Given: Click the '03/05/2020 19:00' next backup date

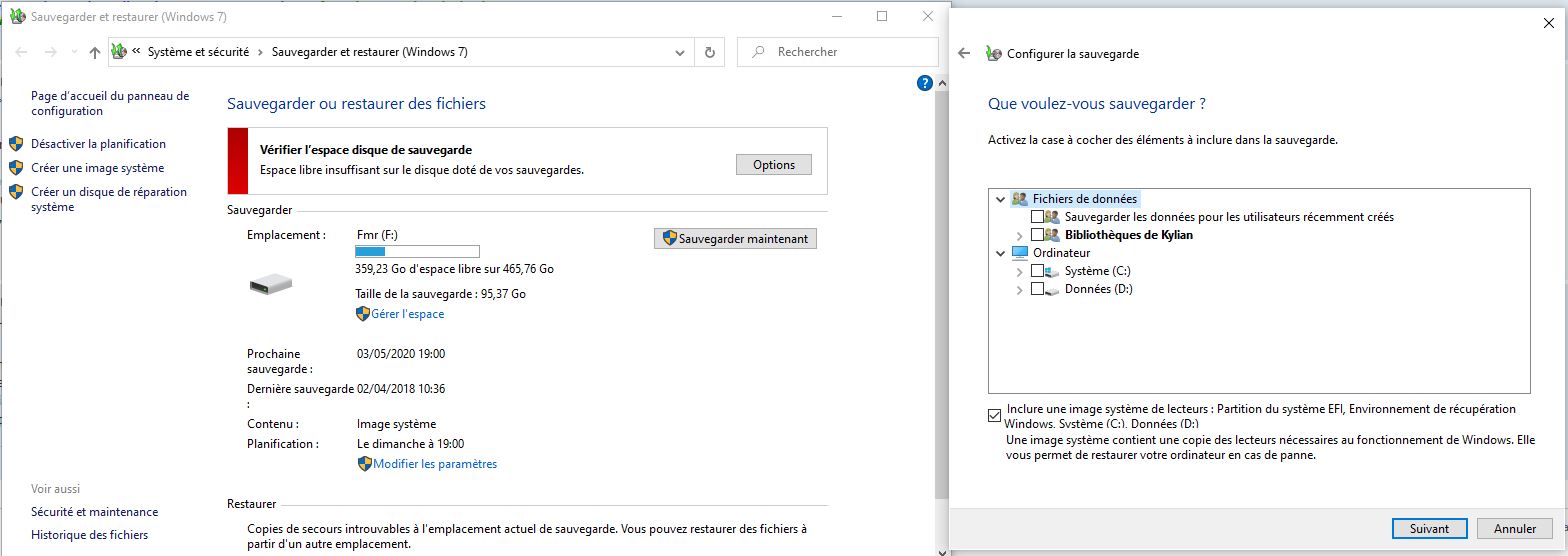Looking at the screenshot, I should 401,354.
